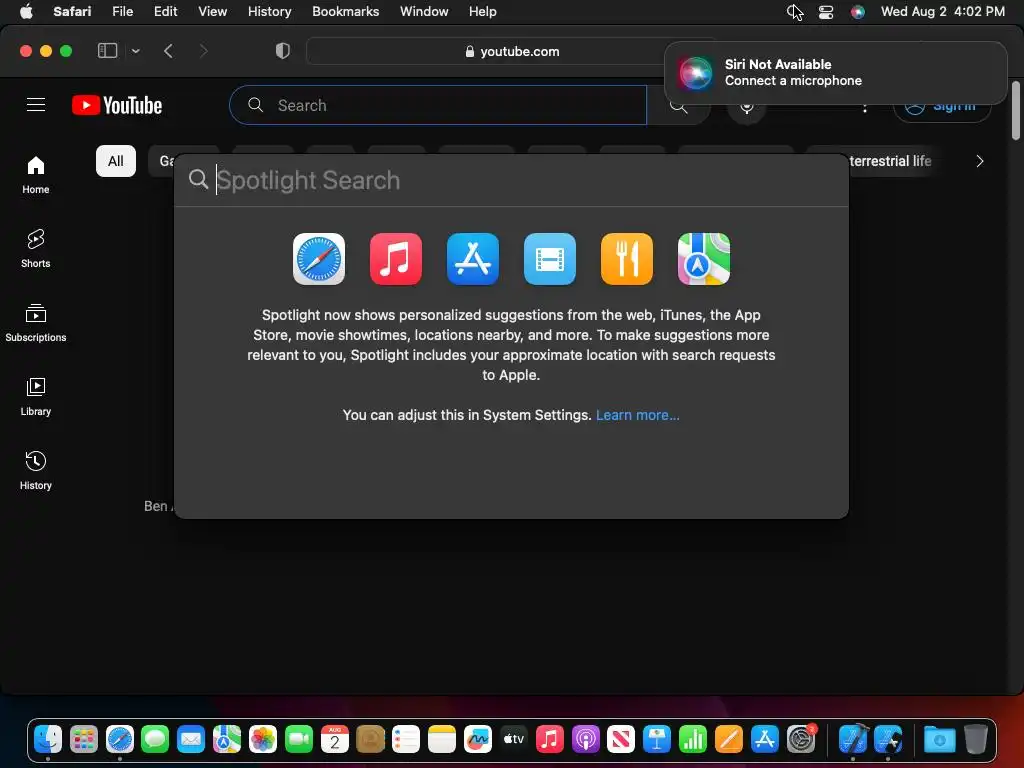Open Launchpad from the Dock
The width and height of the screenshot is (1024, 768).
(x=84, y=739)
